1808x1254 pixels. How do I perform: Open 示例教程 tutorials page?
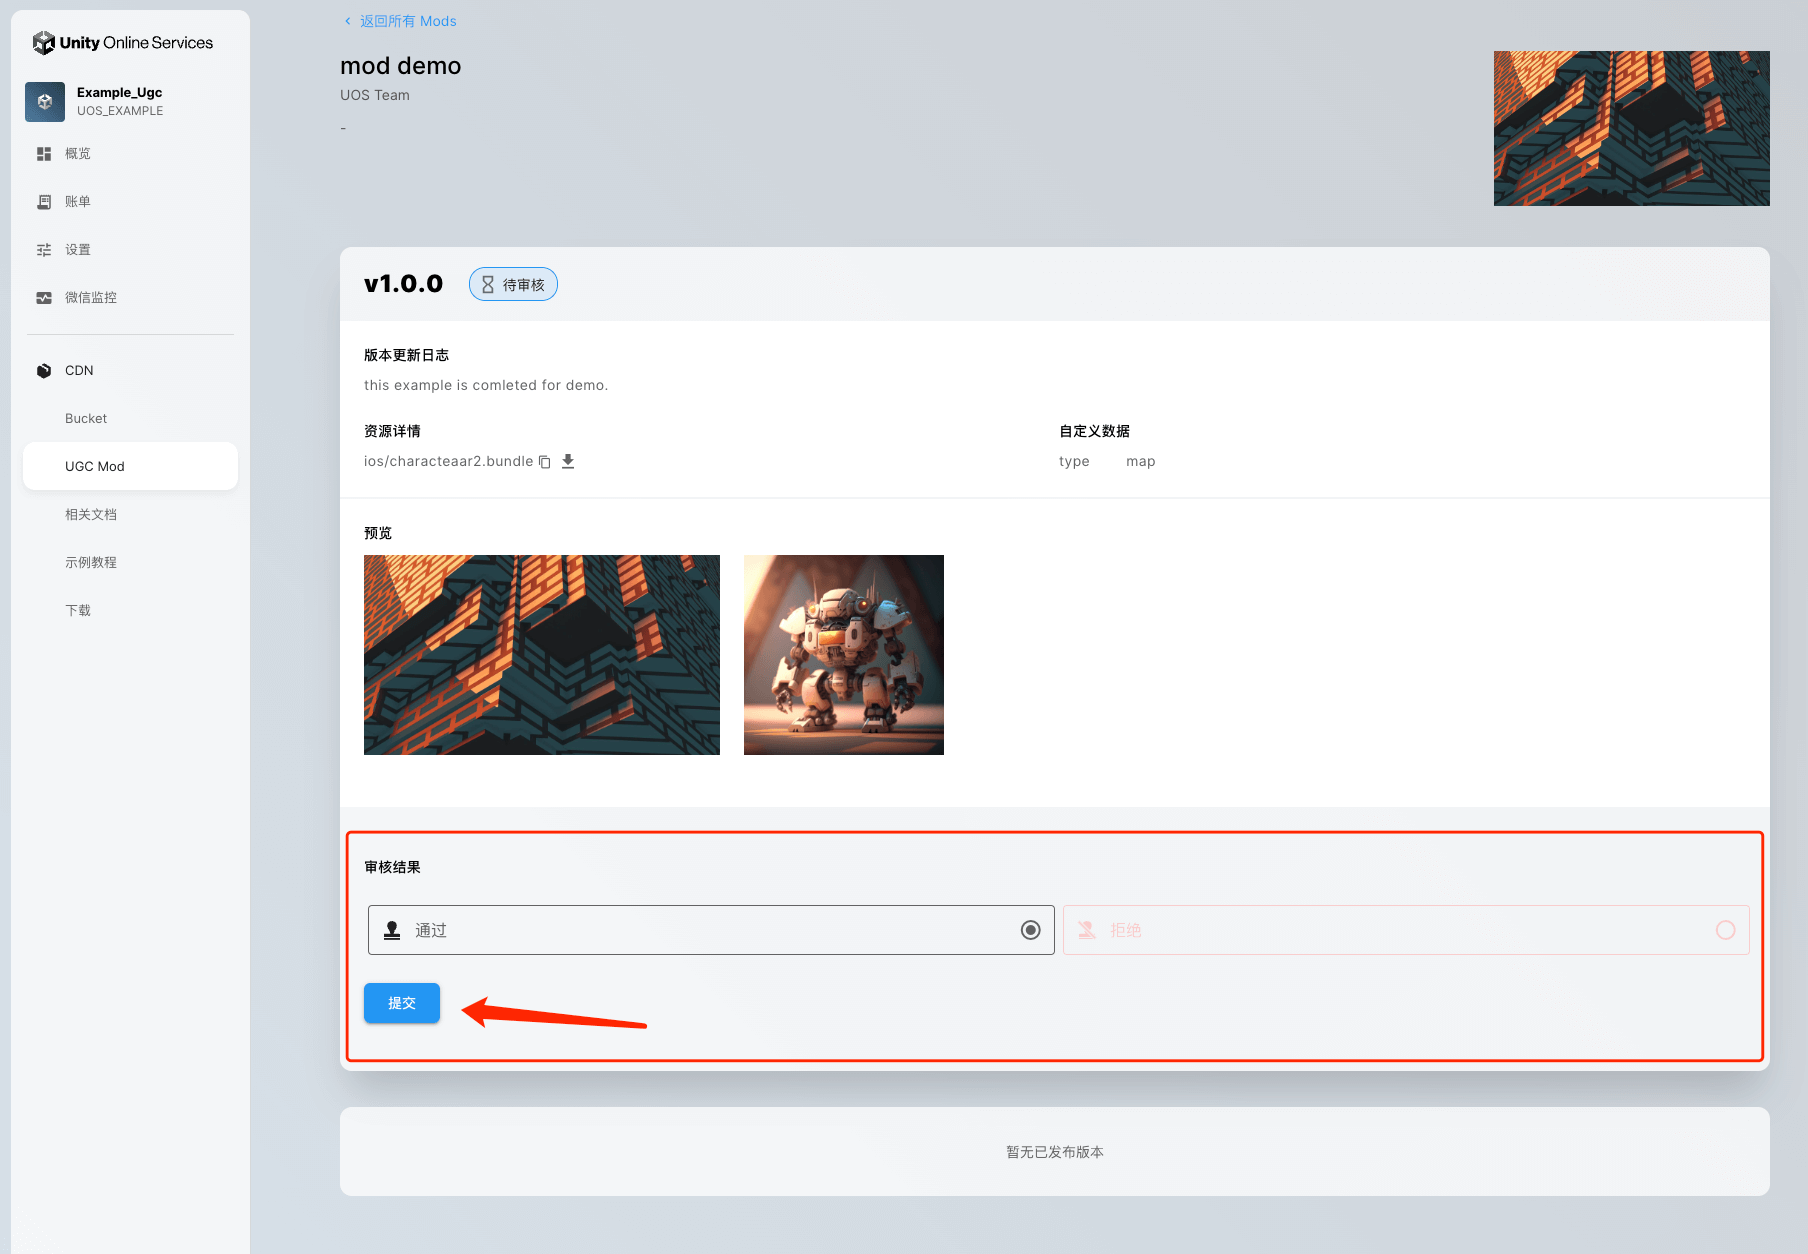[x=91, y=563]
